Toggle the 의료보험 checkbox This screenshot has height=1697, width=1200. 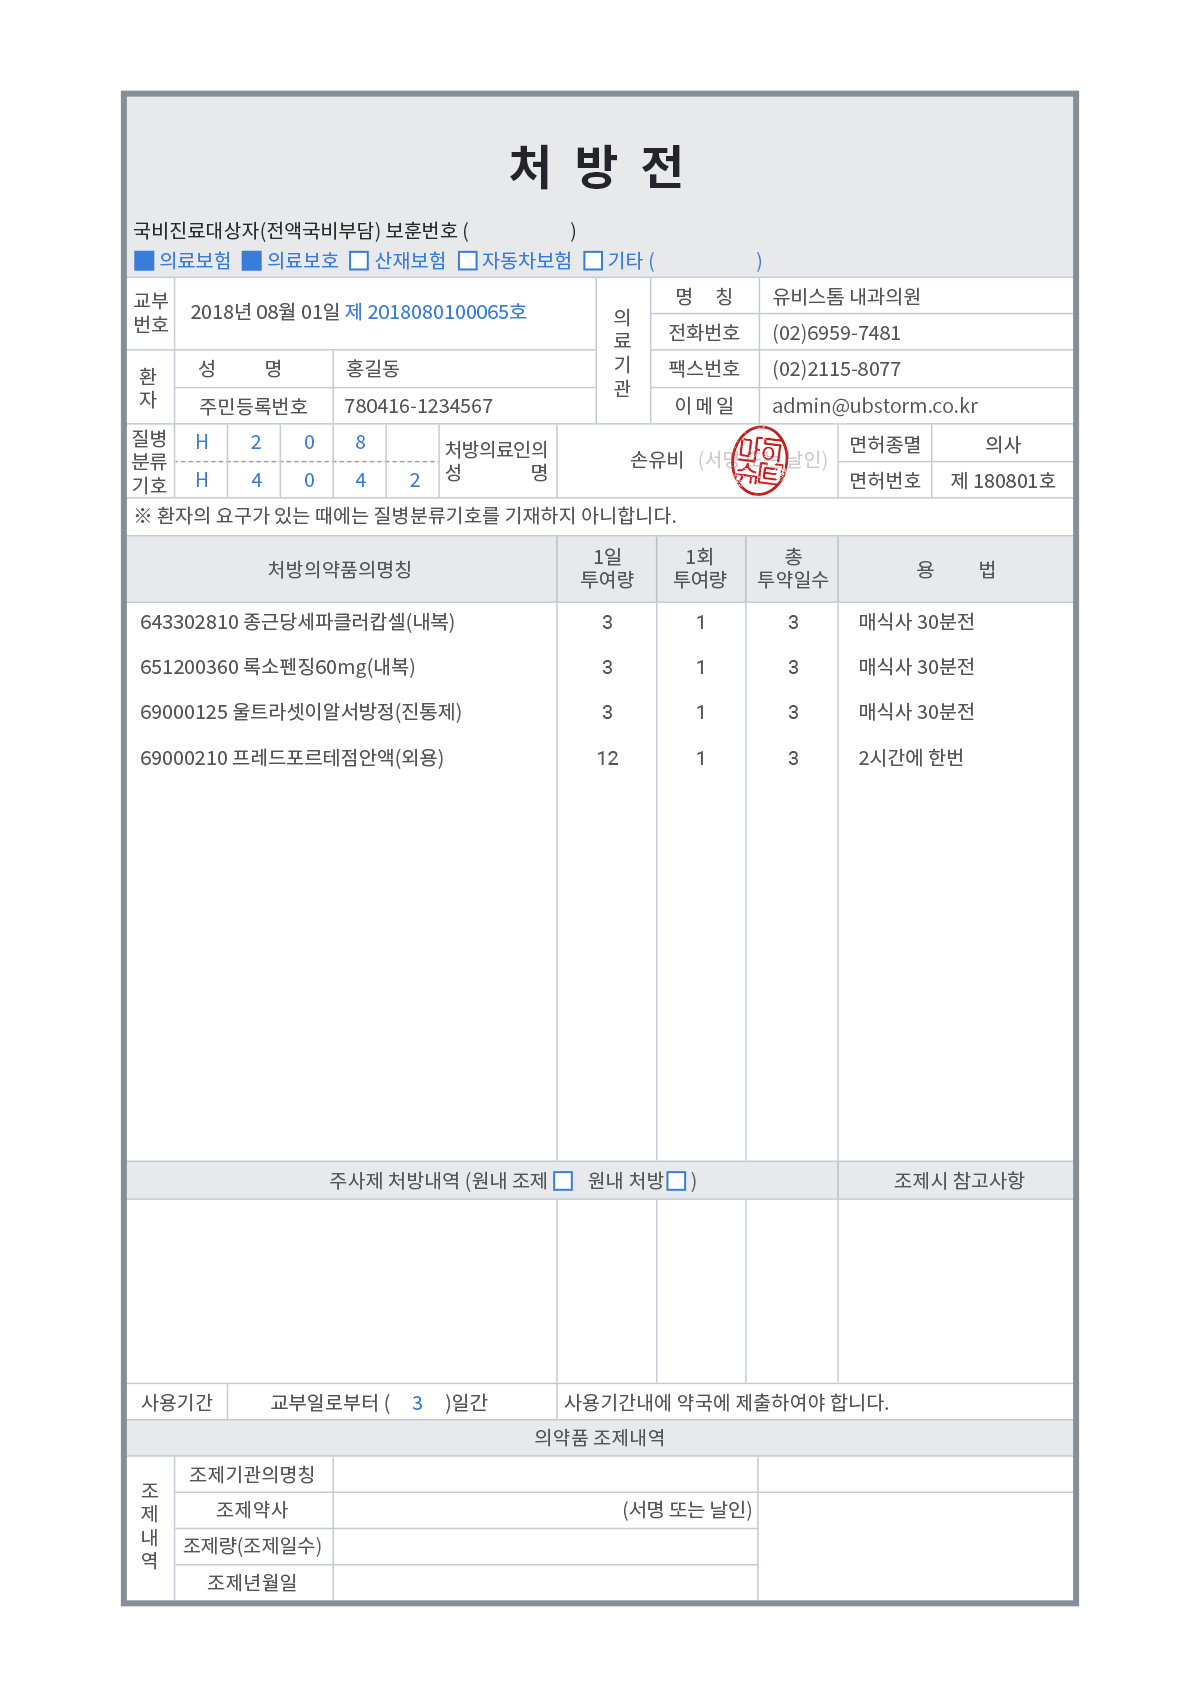click(144, 261)
